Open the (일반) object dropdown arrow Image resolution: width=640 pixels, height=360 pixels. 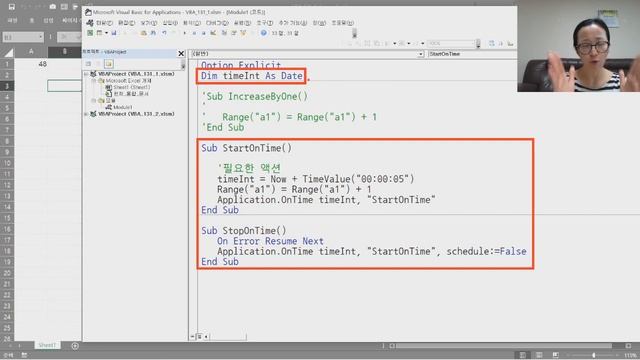point(420,54)
